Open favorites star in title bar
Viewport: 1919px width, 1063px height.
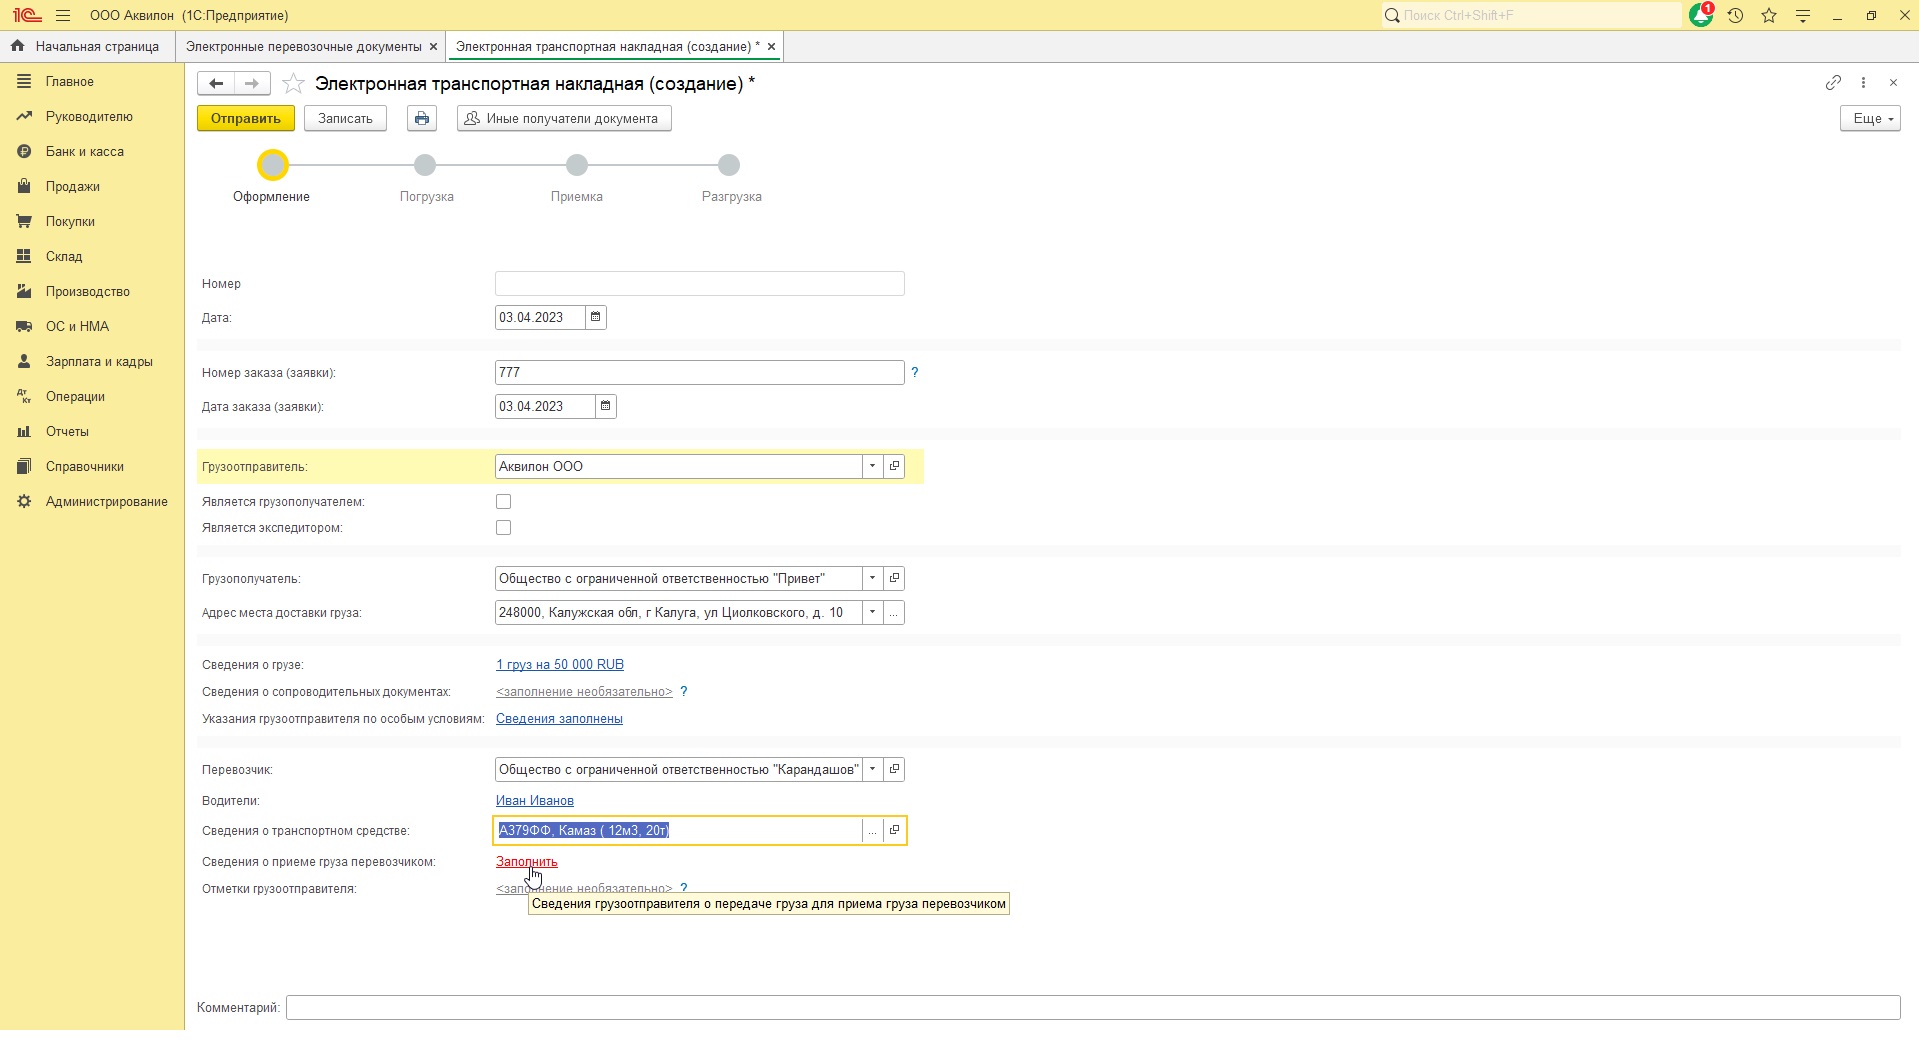1769,16
